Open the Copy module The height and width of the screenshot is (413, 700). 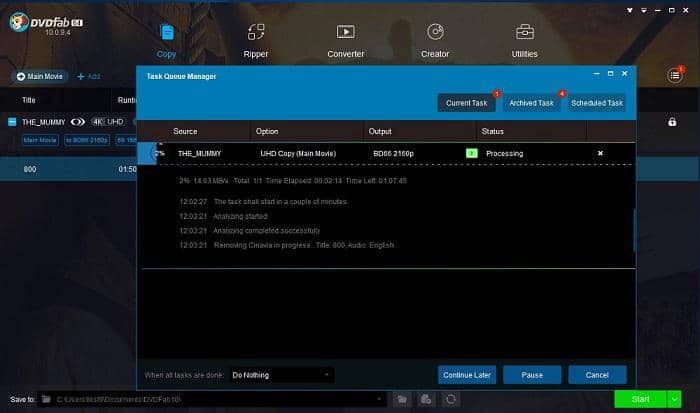[167, 41]
